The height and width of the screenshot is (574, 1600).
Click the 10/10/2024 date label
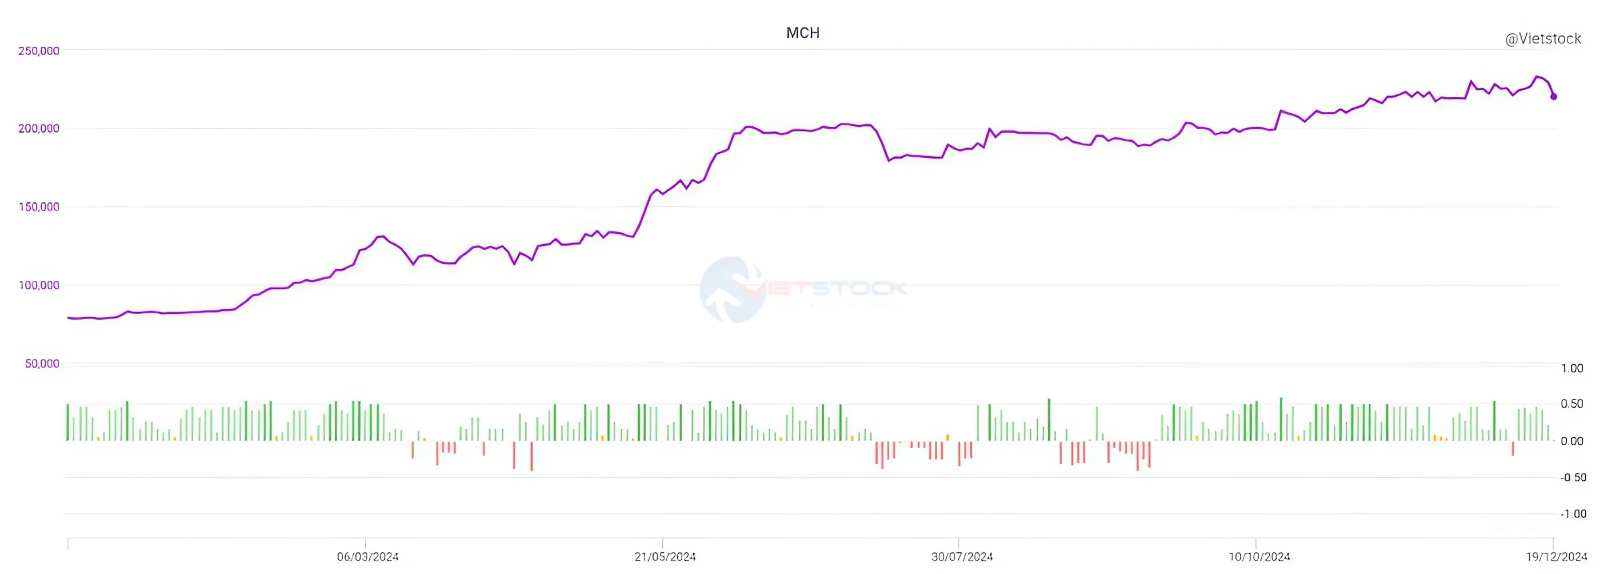click(x=1259, y=557)
